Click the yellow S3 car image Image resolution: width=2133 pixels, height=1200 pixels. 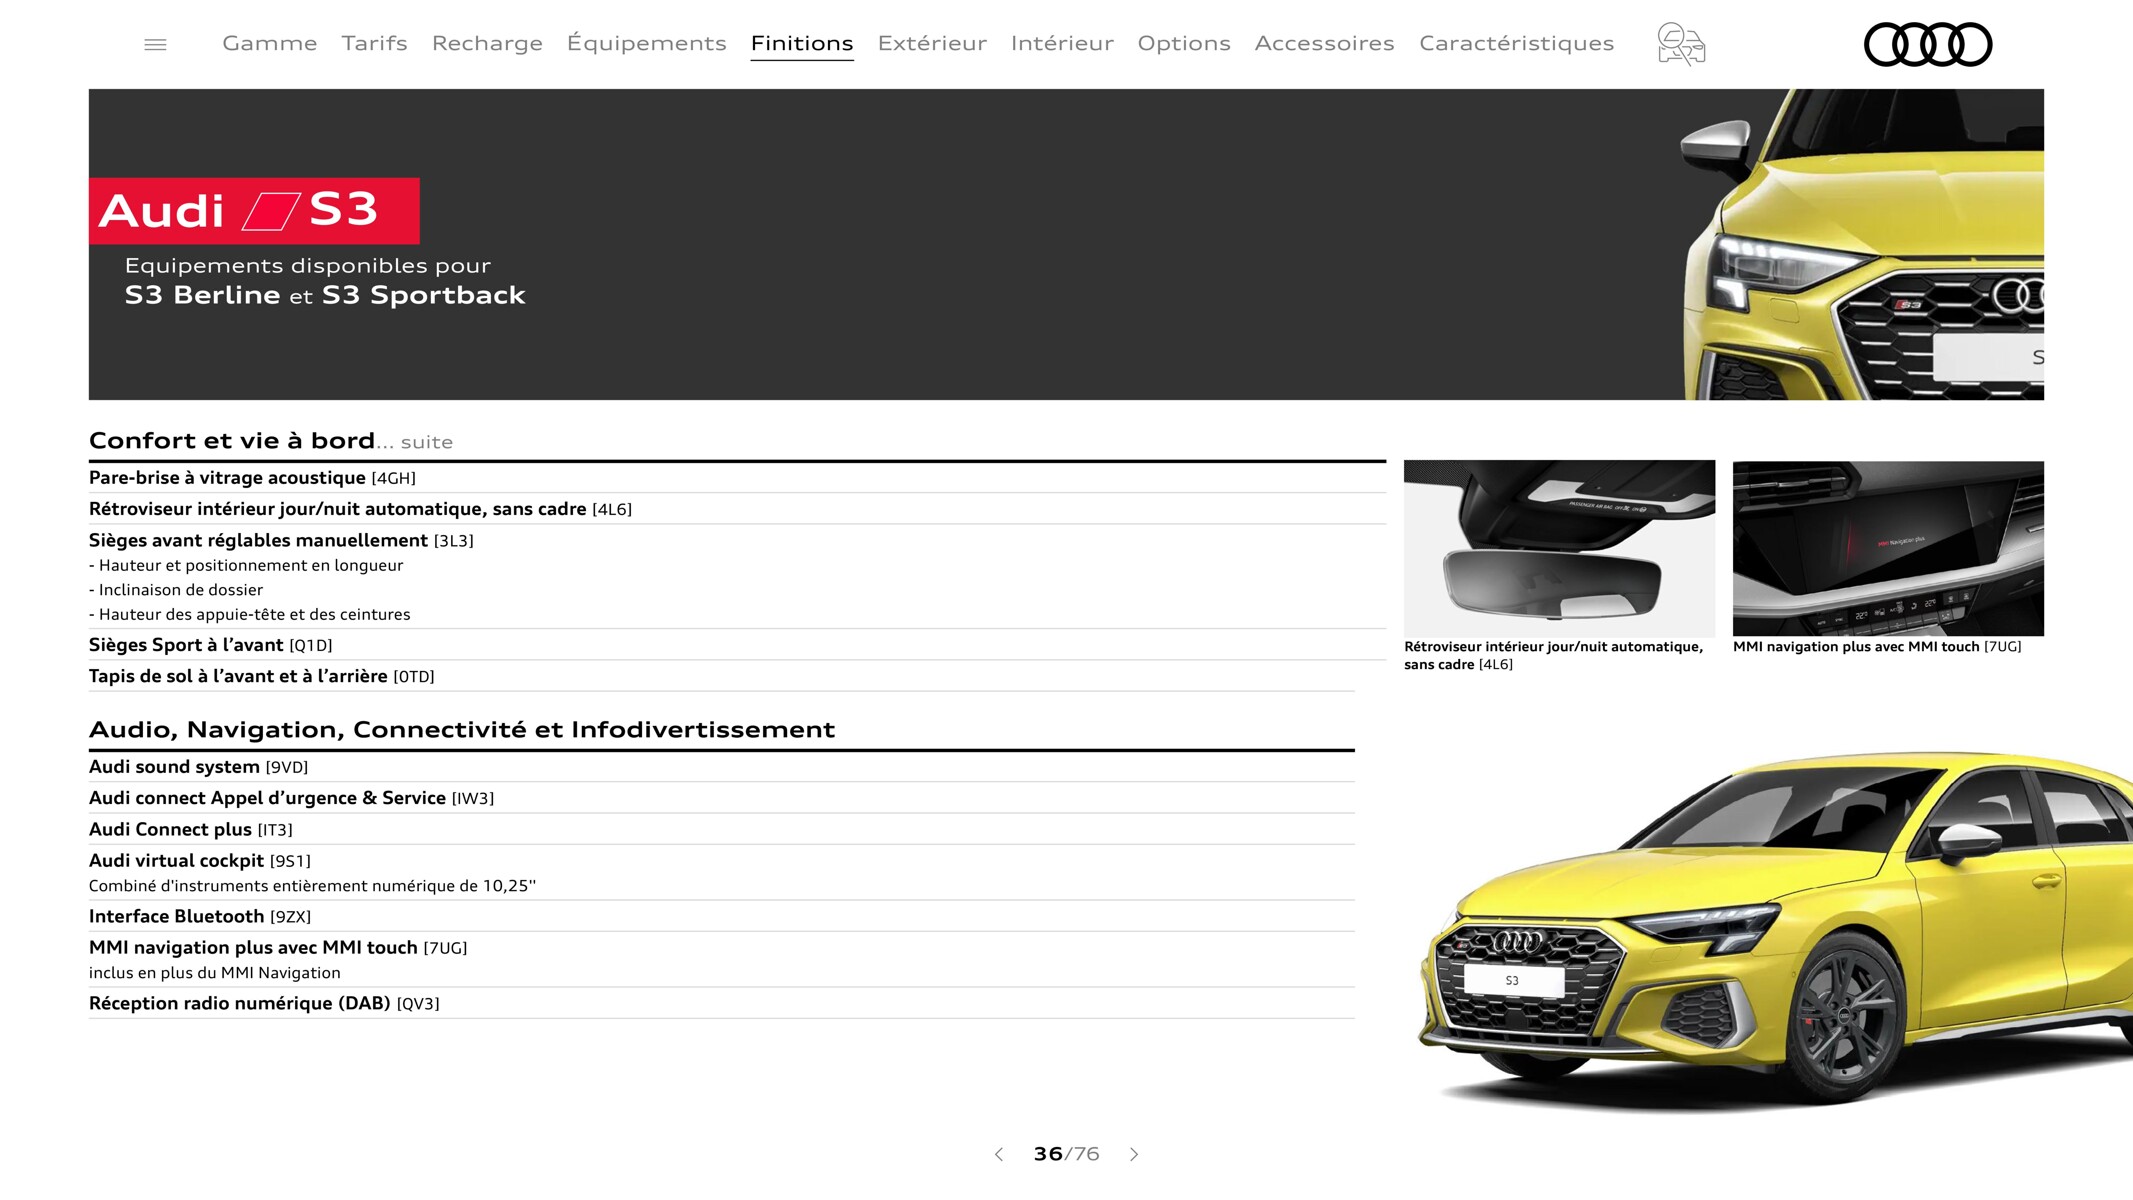(x=1775, y=930)
